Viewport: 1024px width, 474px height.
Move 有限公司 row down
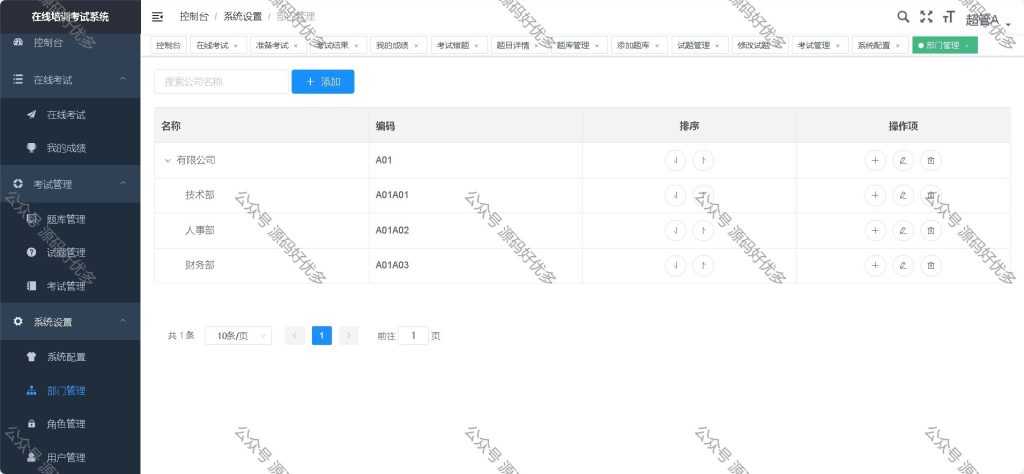pos(675,160)
